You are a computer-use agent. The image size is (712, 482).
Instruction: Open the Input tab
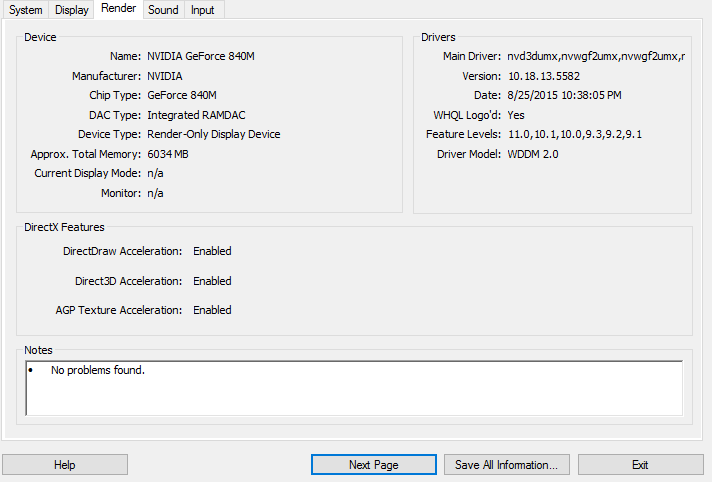(203, 10)
